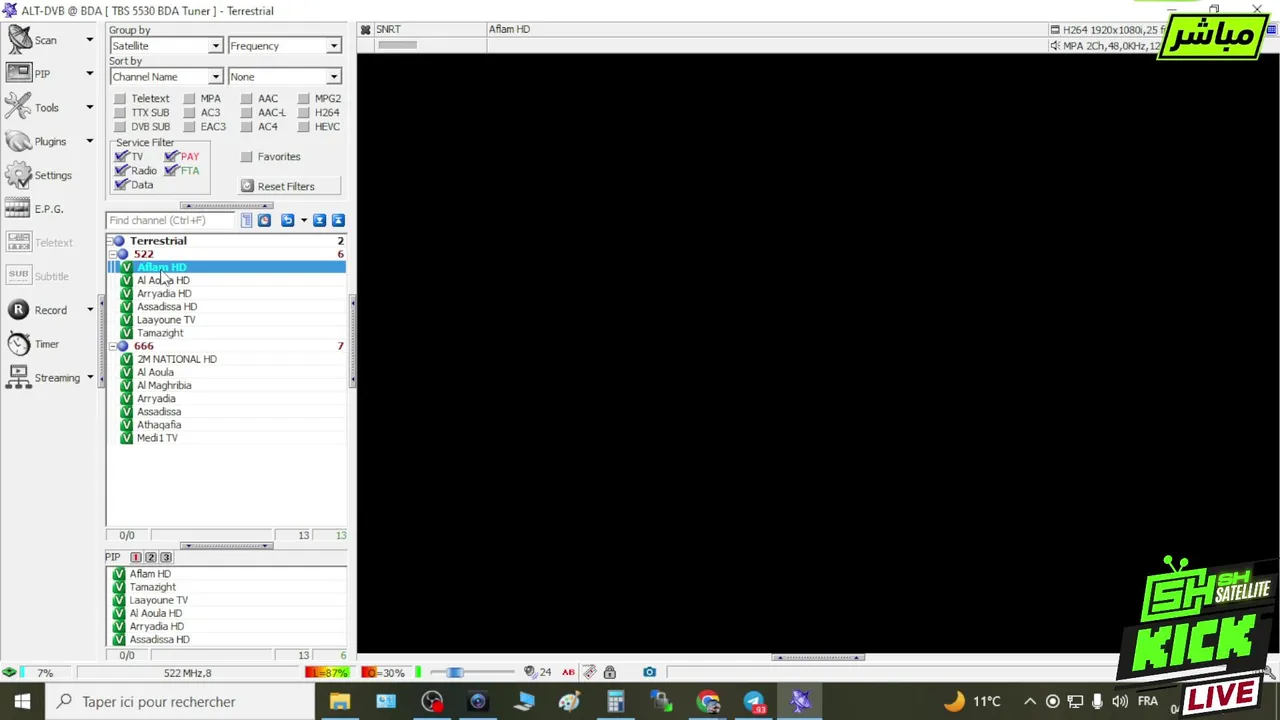Select the 2M NATIONAL HD channel
The width and height of the screenshot is (1280, 720).
[x=176, y=359]
